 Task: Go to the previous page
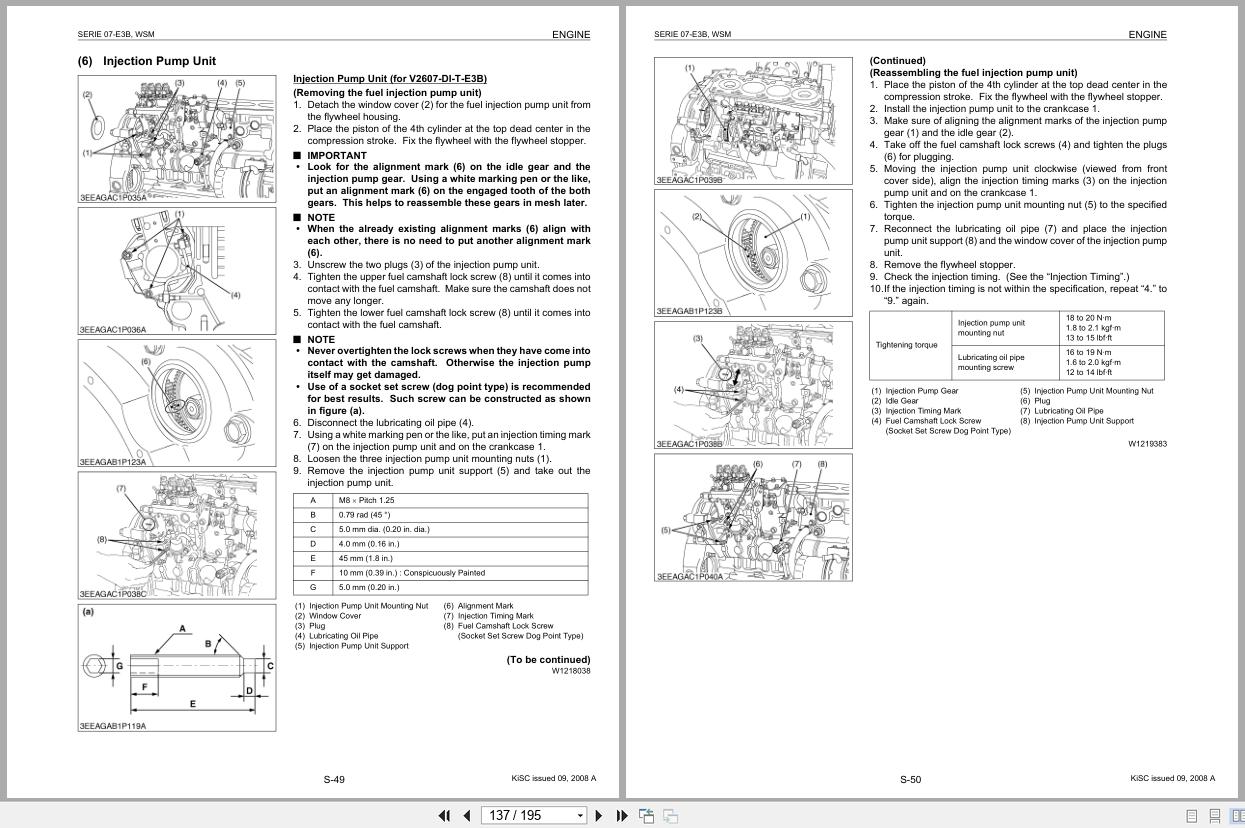pyautogui.click(x=466, y=815)
